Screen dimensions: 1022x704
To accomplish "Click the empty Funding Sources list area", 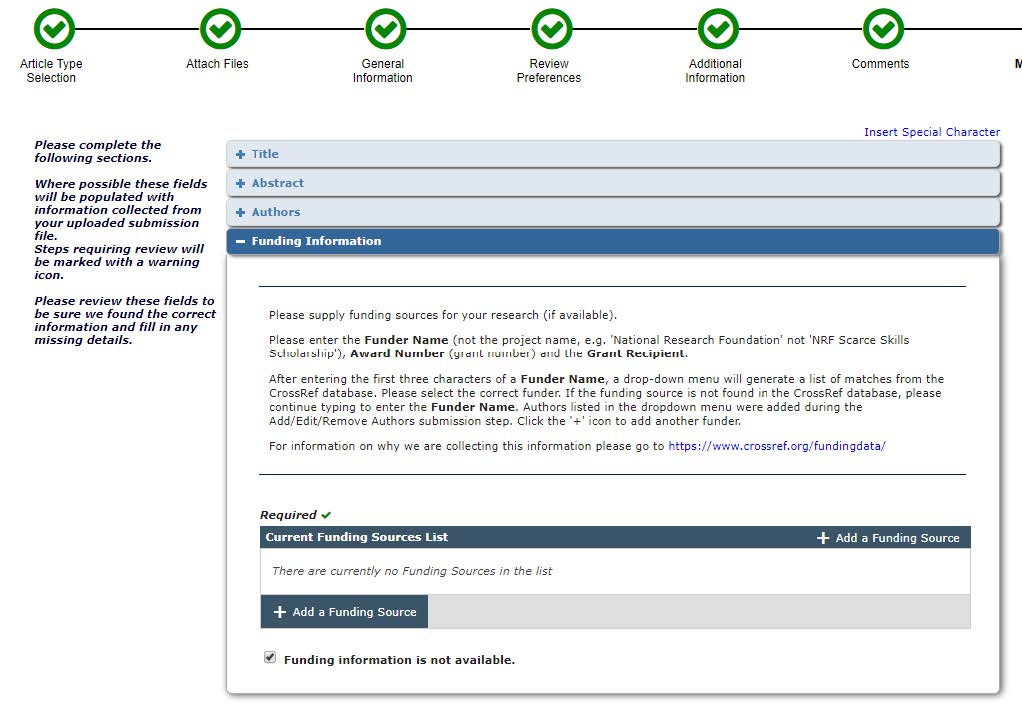I will point(614,571).
